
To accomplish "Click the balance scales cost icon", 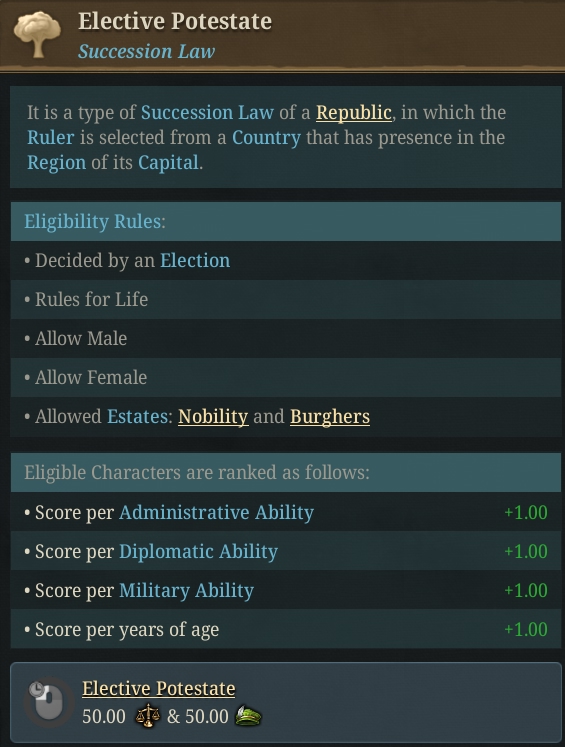I will [x=147, y=716].
